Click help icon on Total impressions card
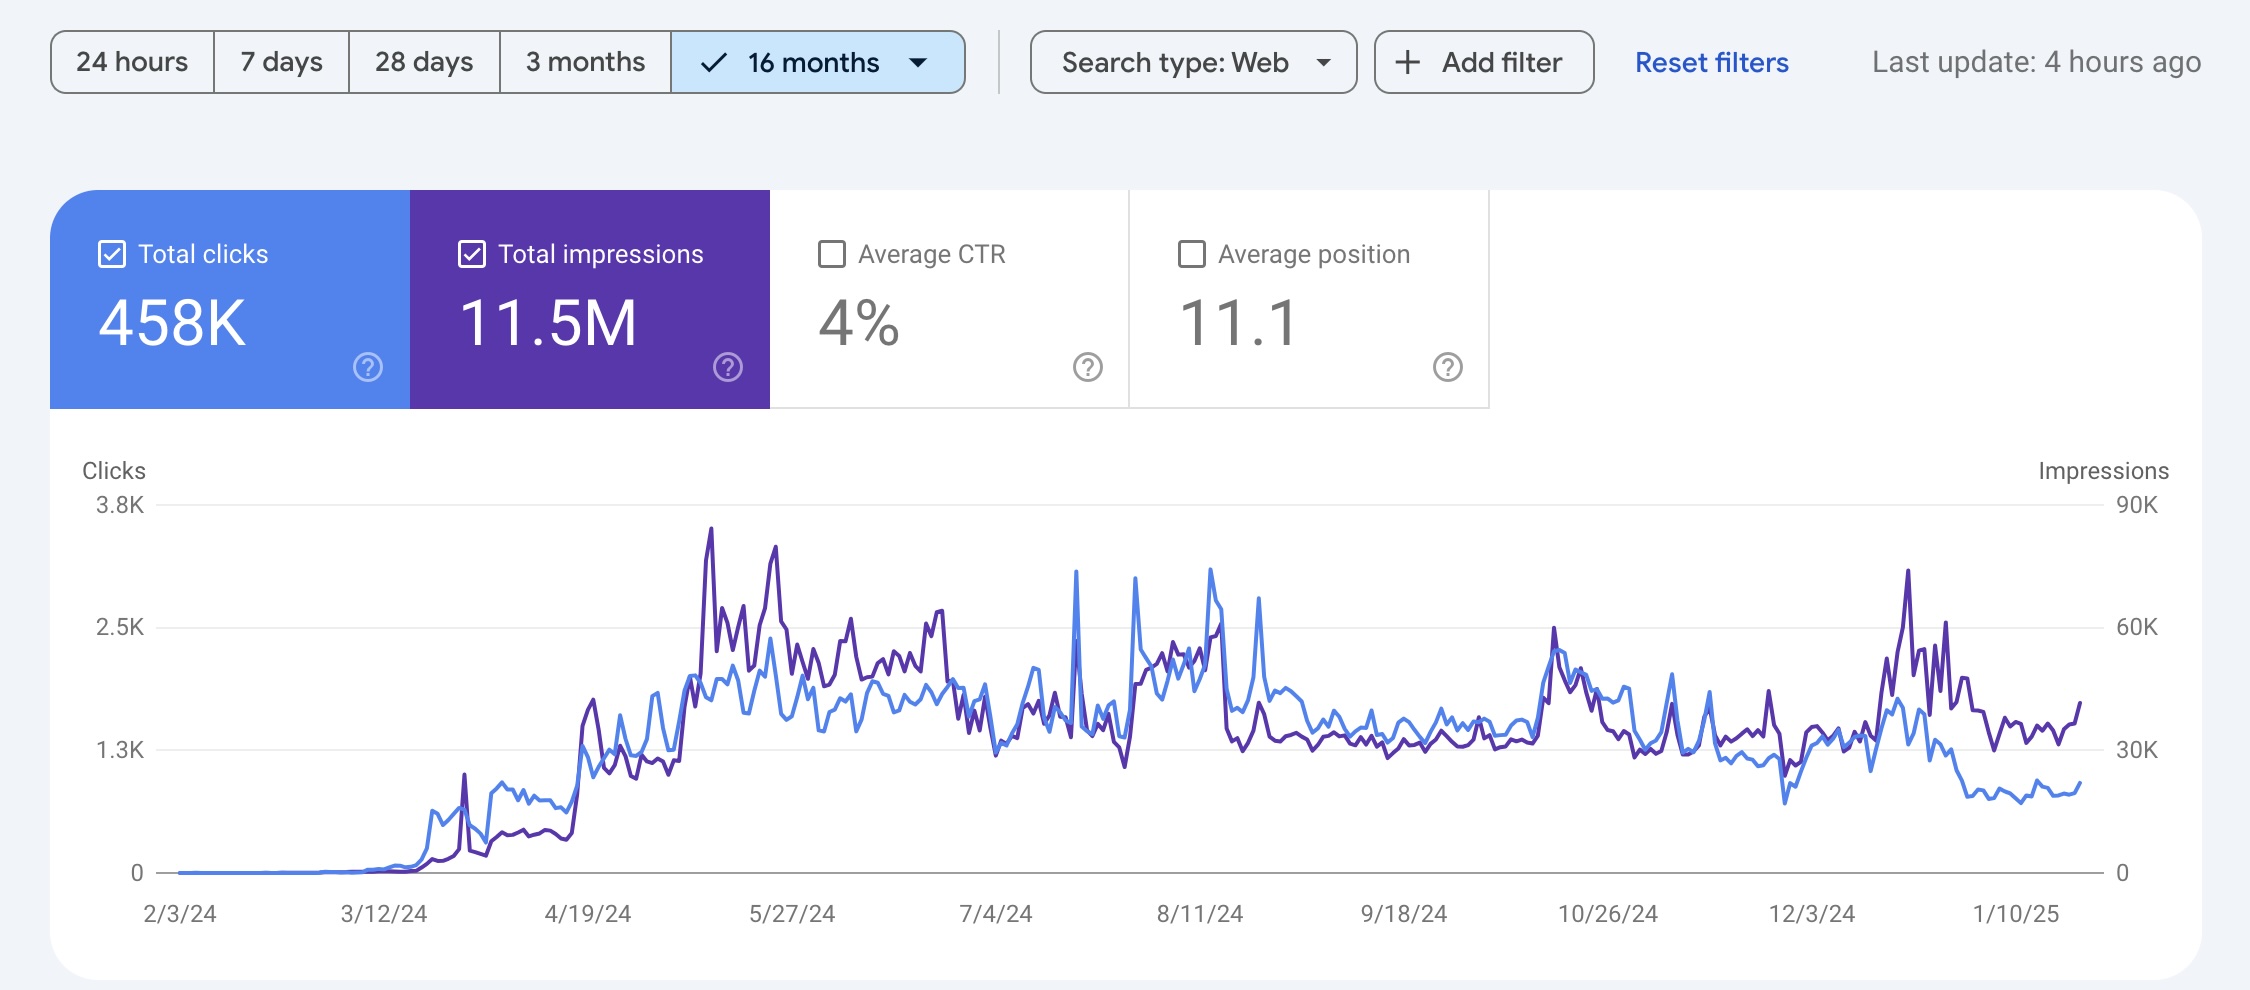The width and height of the screenshot is (2250, 990). coord(728,368)
